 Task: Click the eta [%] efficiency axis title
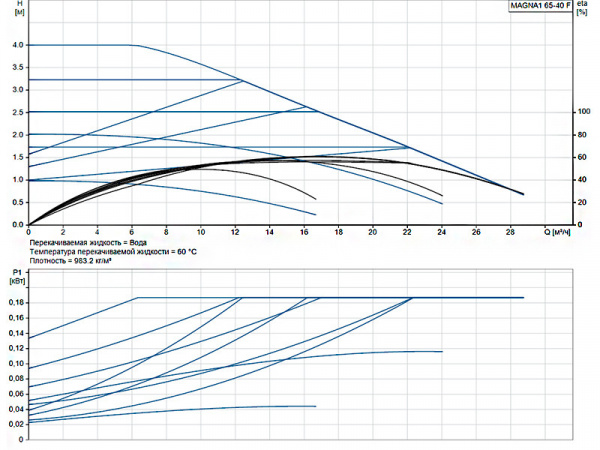(585, 11)
